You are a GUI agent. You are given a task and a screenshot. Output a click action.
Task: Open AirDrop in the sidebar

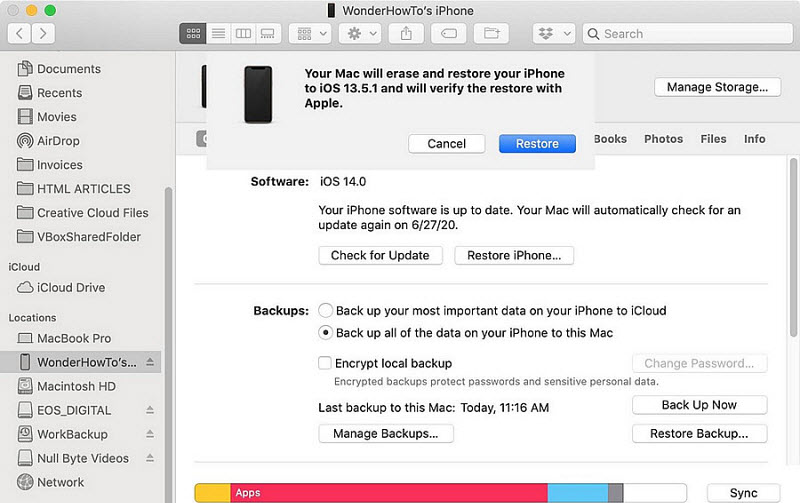(x=48, y=141)
